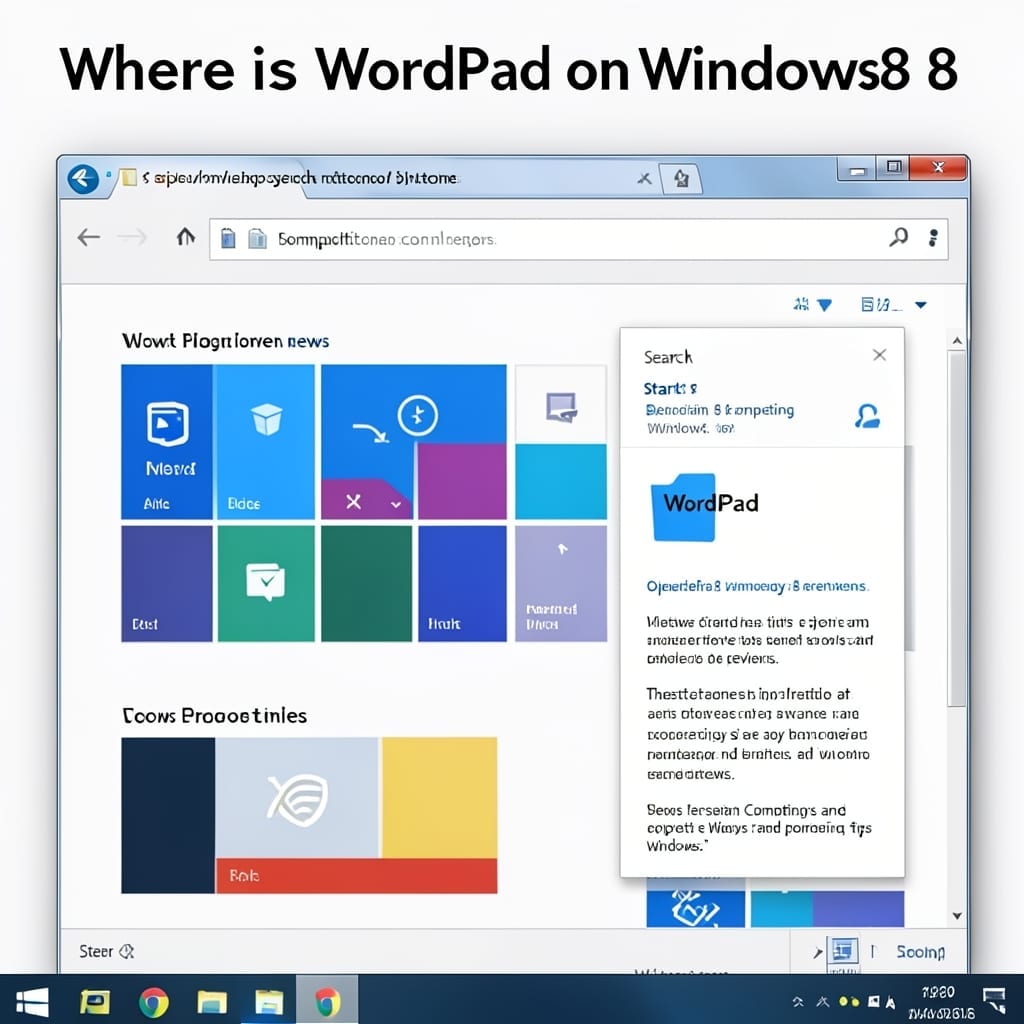Image resolution: width=1024 pixels, height=1024 pixels.
Task: Click the 'Start' heading link in Search panel
Action: point(670,389)
